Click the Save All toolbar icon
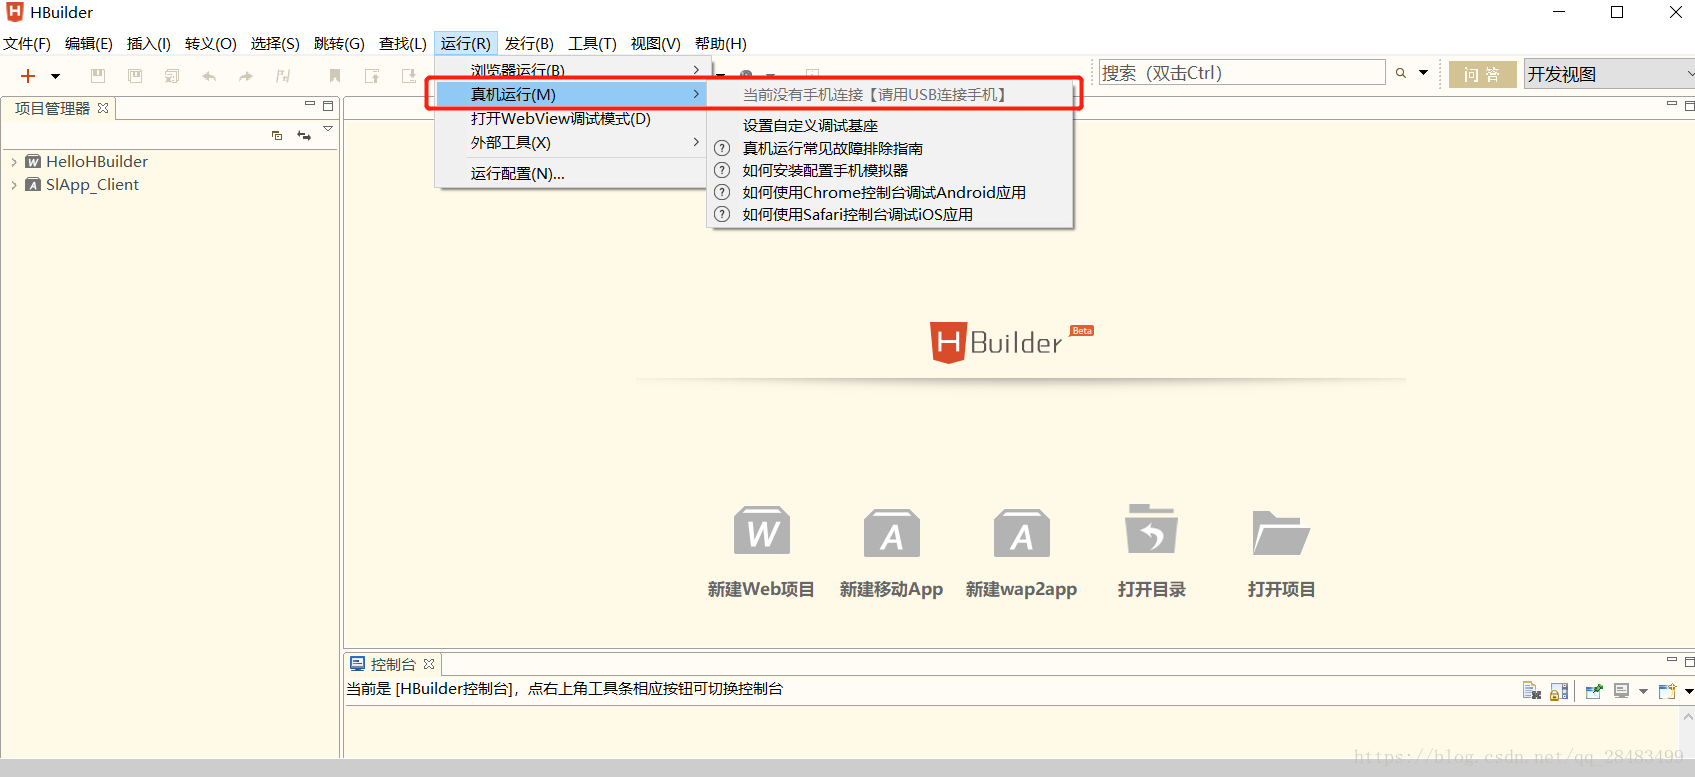The width and height of the screenshot is (1695, 777). click(135, 76)
